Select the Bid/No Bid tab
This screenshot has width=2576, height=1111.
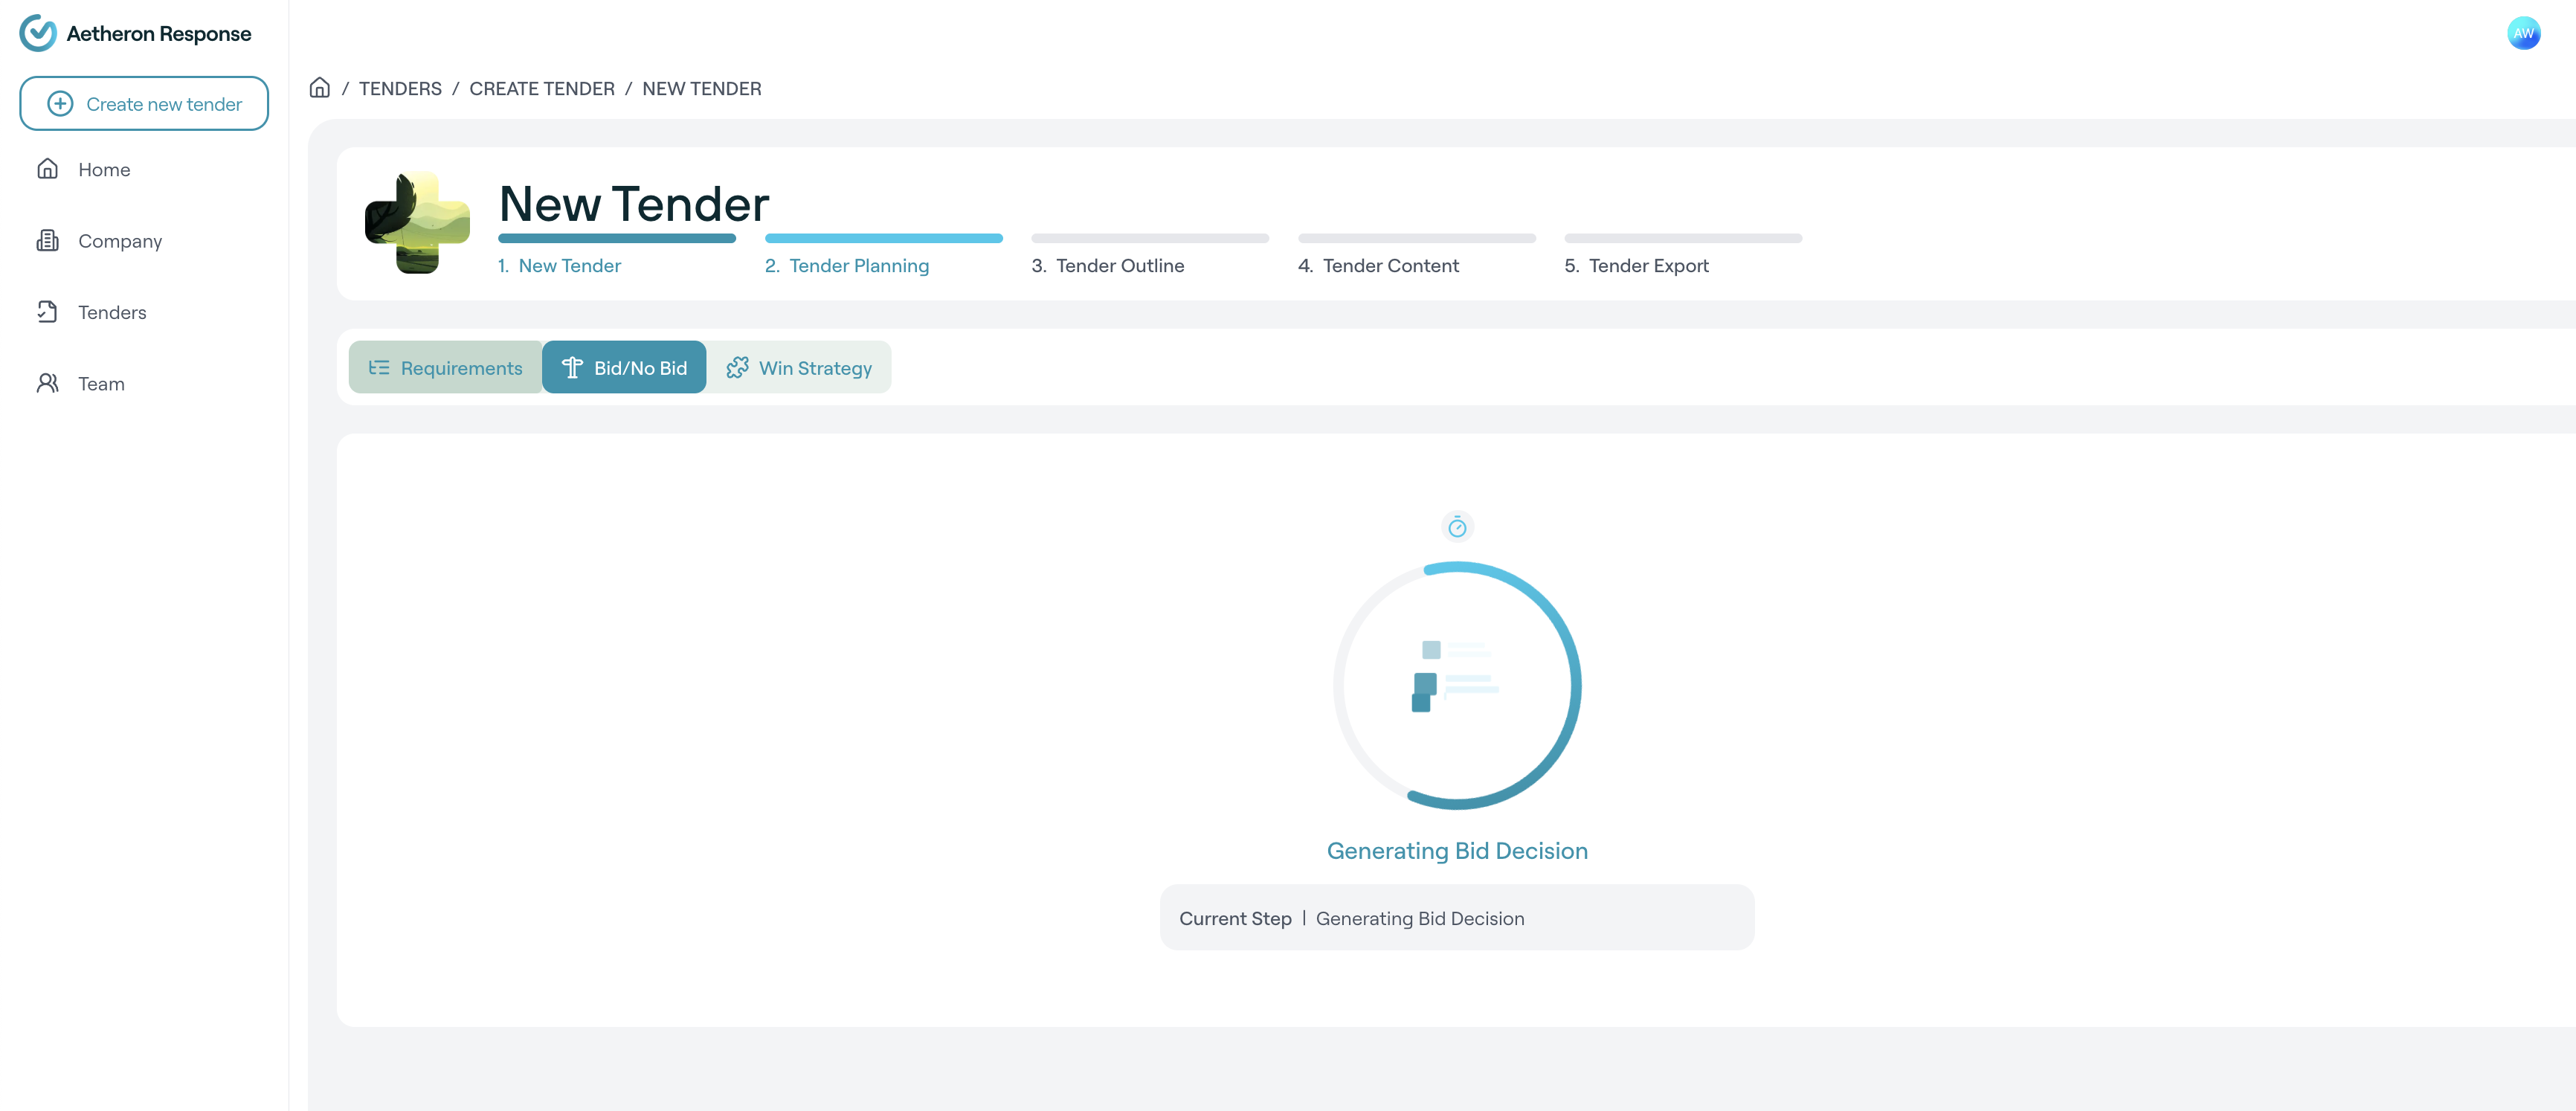(x=624, y=368)
